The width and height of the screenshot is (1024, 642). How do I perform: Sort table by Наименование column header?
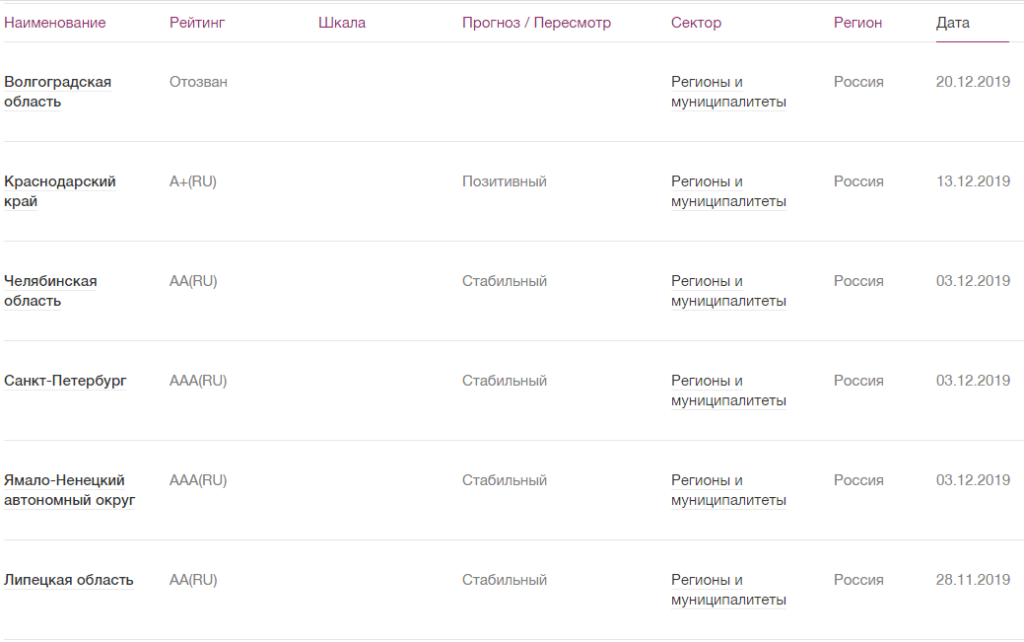click(55, 23)
